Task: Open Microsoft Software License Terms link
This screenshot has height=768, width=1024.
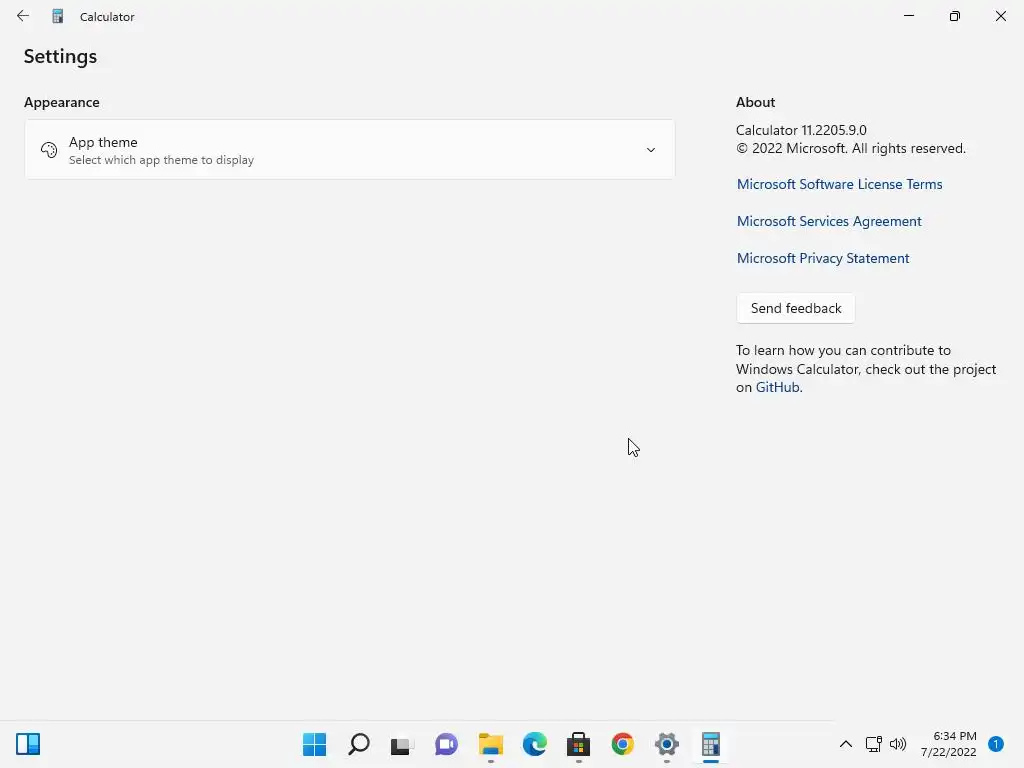Action: 839,184
